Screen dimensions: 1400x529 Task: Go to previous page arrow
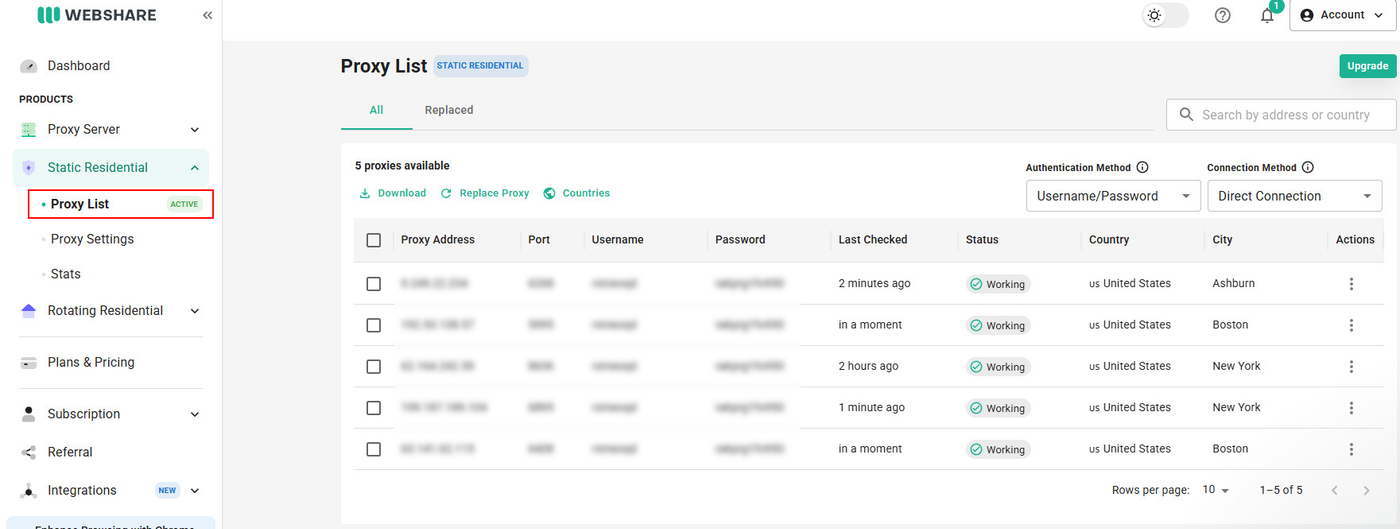(x=1334, y=491)
